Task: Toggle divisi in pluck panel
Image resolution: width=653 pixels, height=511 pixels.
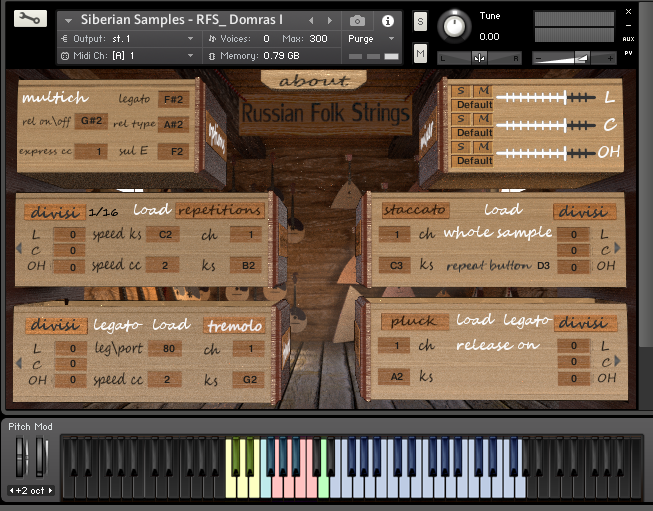Action: pos(585,323)
